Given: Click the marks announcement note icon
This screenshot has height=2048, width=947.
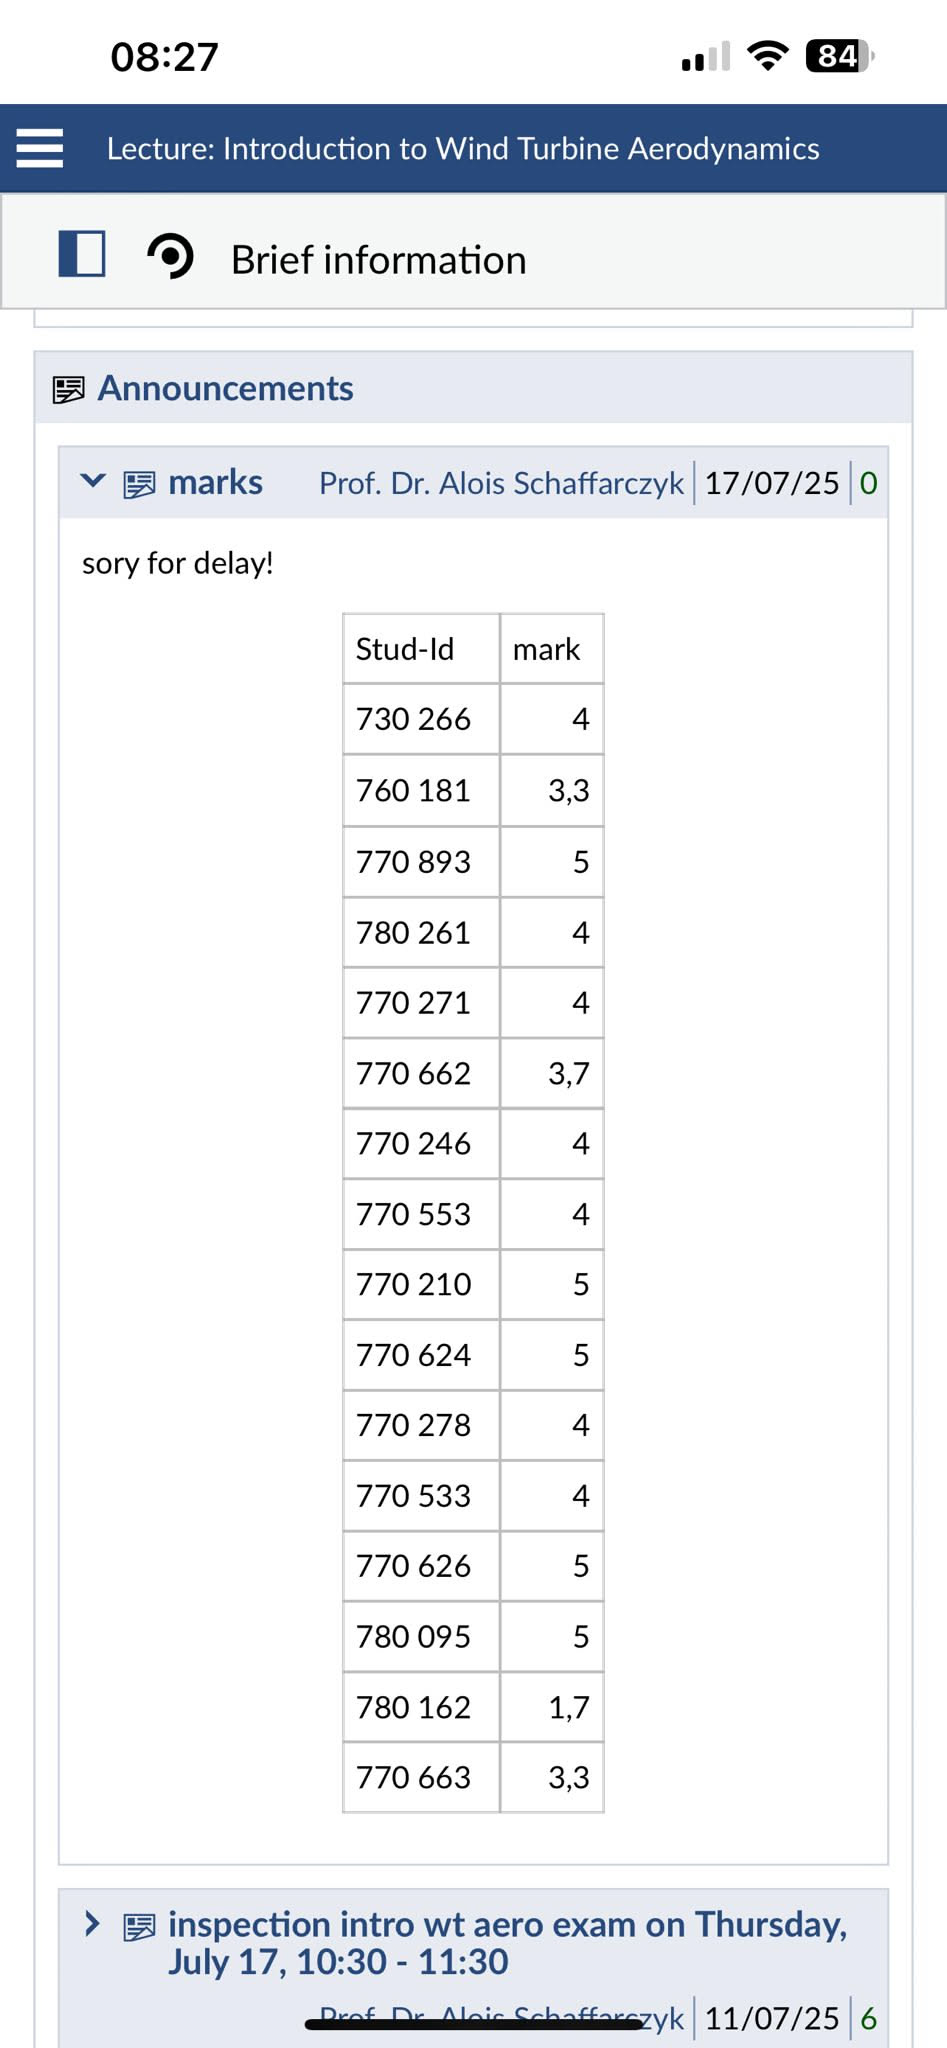Looking at the screenshot, I should 139,485.
